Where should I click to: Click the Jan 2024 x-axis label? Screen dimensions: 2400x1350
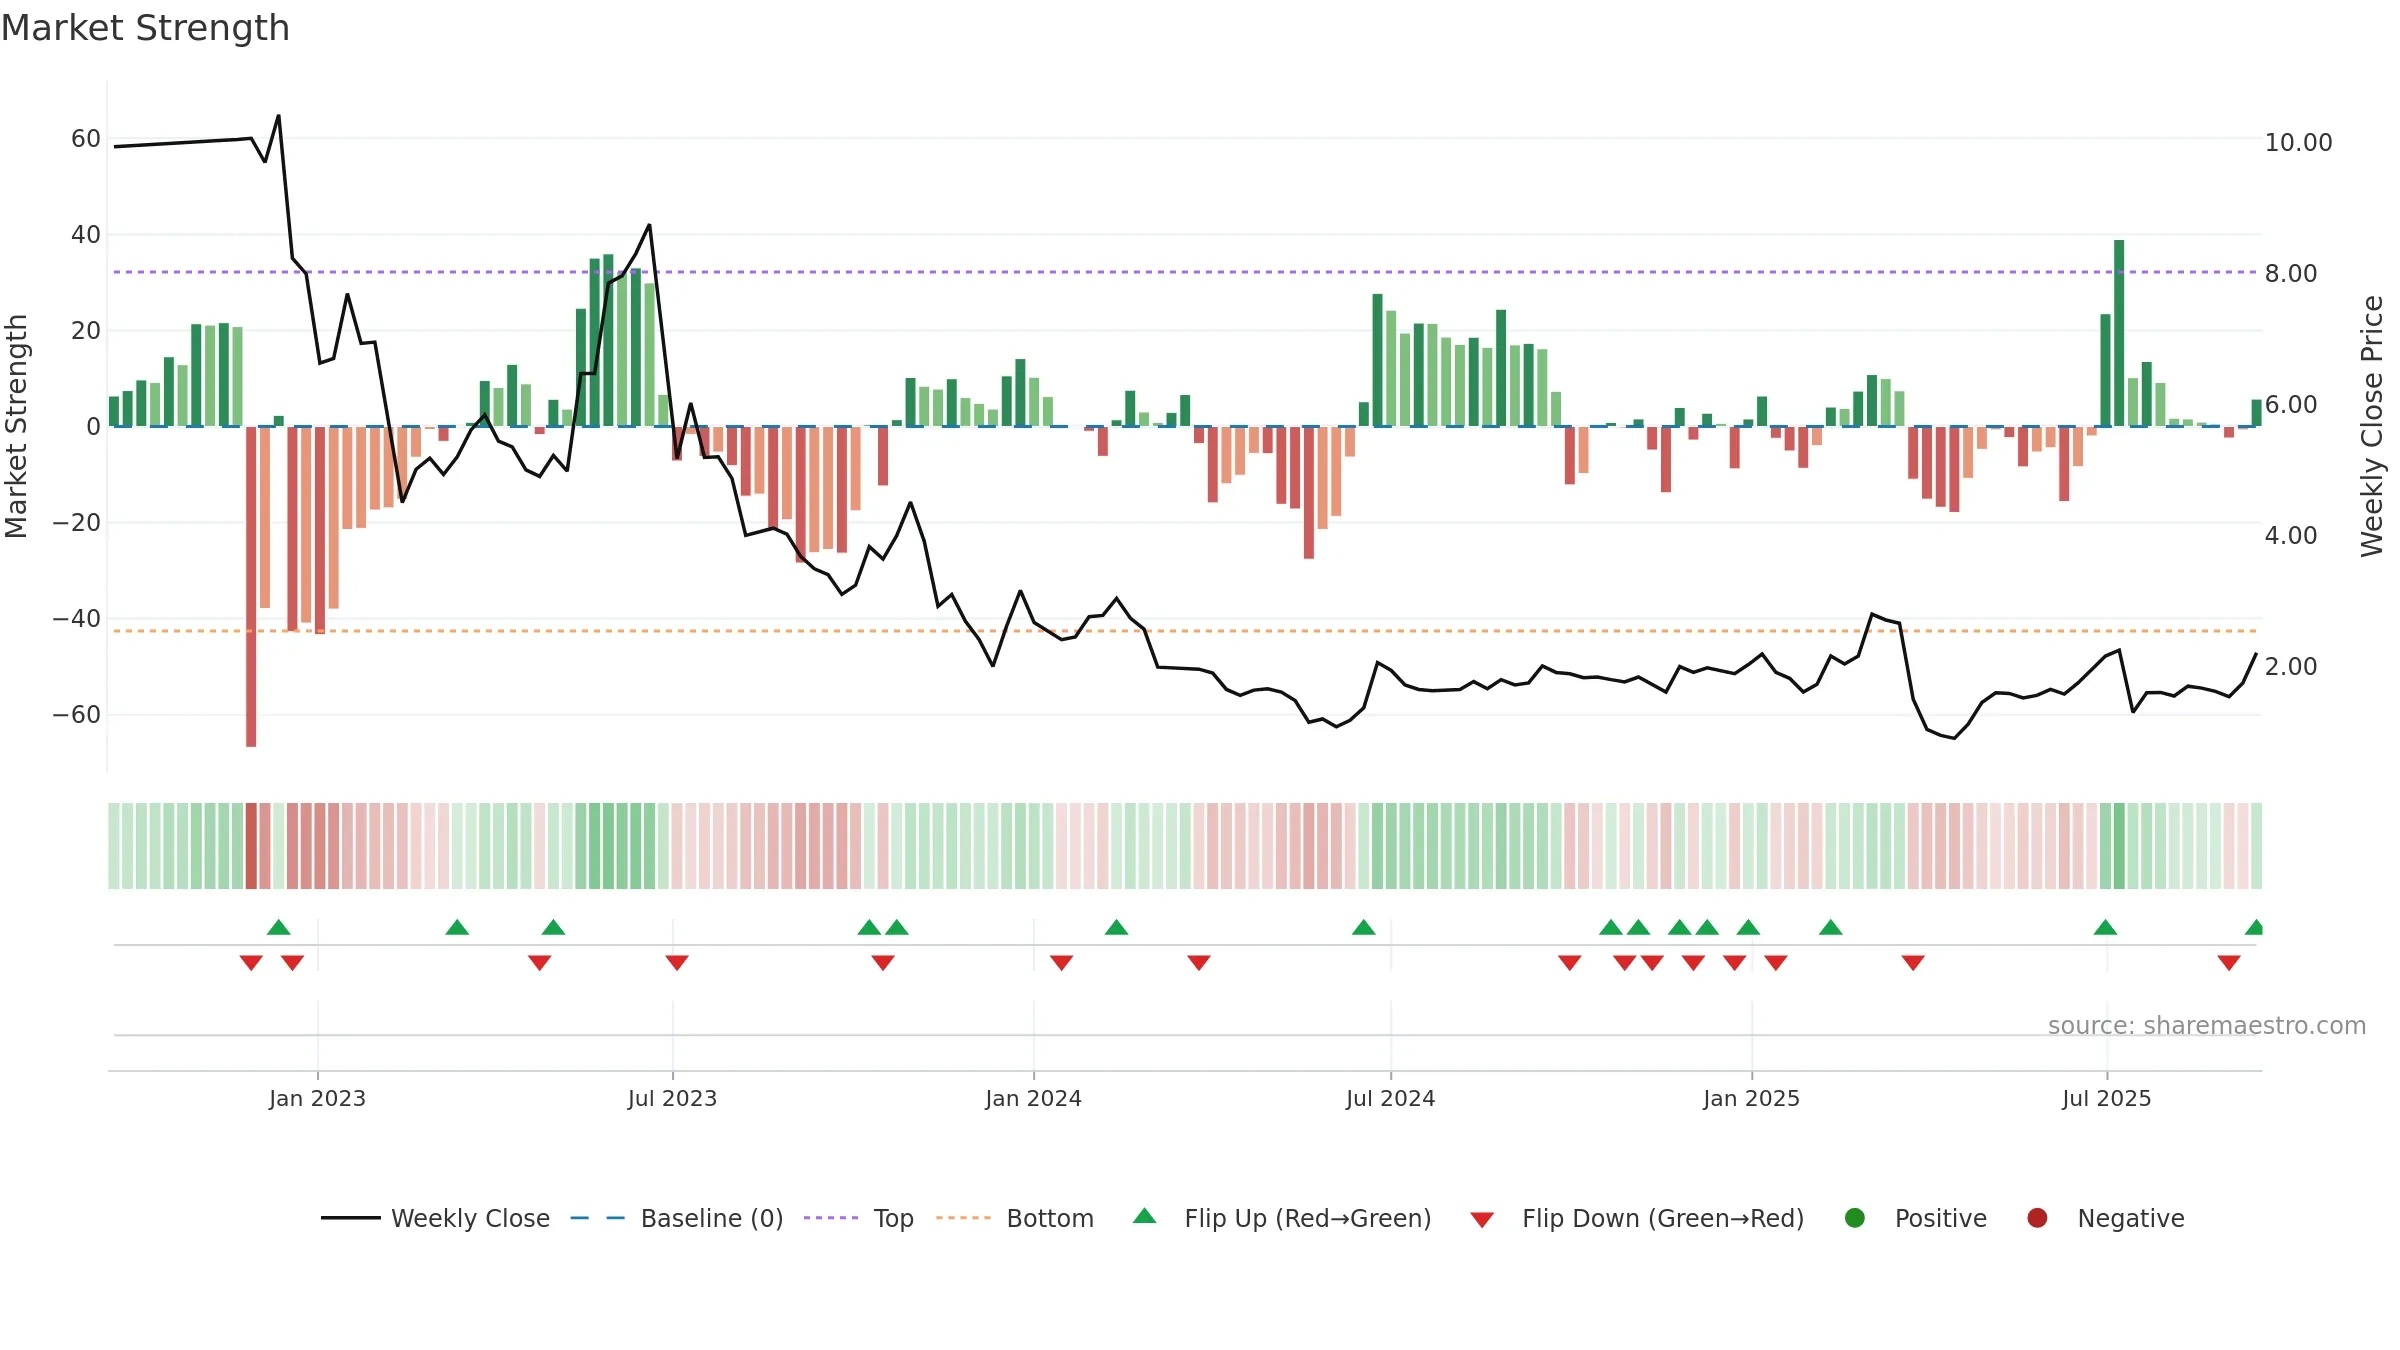point(1033,1098)
